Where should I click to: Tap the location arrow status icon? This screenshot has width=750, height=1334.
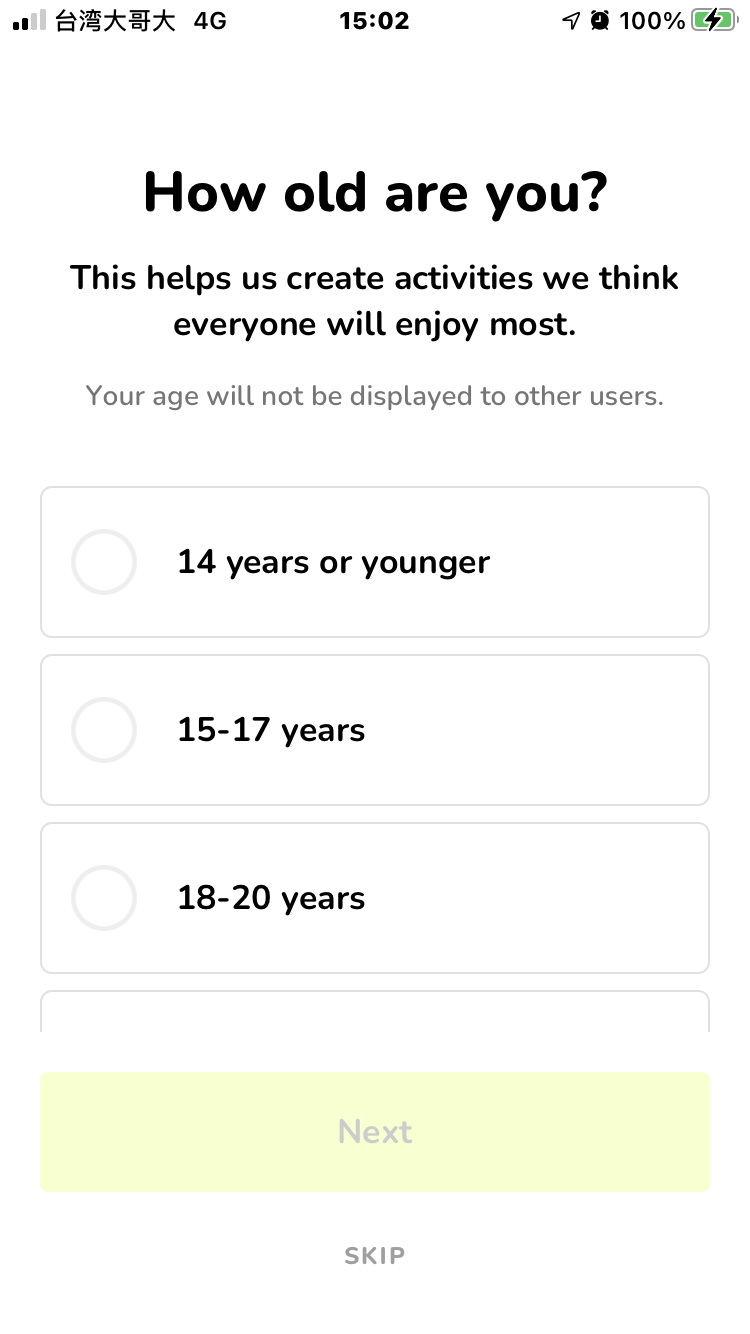click(x=571, y=20)
